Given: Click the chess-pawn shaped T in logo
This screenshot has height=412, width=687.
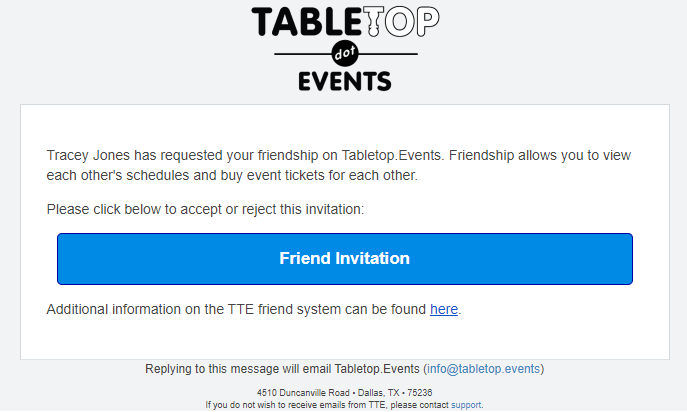Looking at the screenshot, I should point(372,21).
